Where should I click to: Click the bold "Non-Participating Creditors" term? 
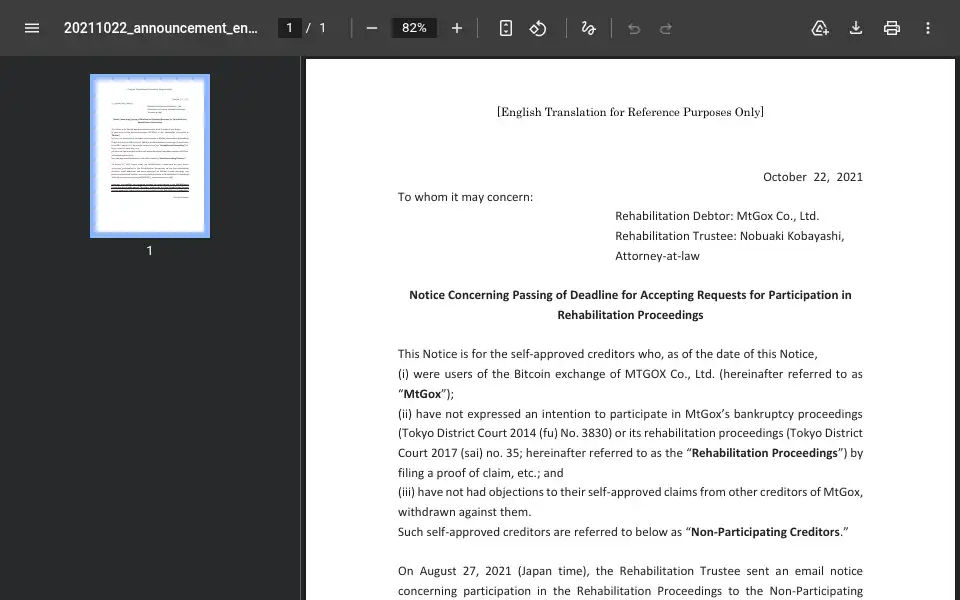(765, 532)
